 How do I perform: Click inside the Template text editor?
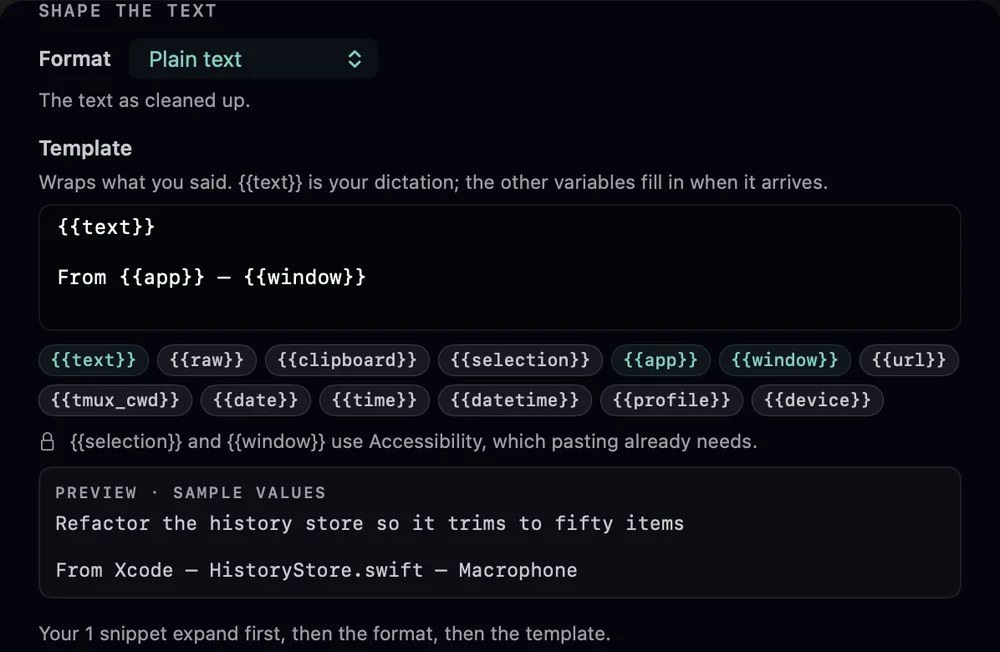tap(499, 267)
